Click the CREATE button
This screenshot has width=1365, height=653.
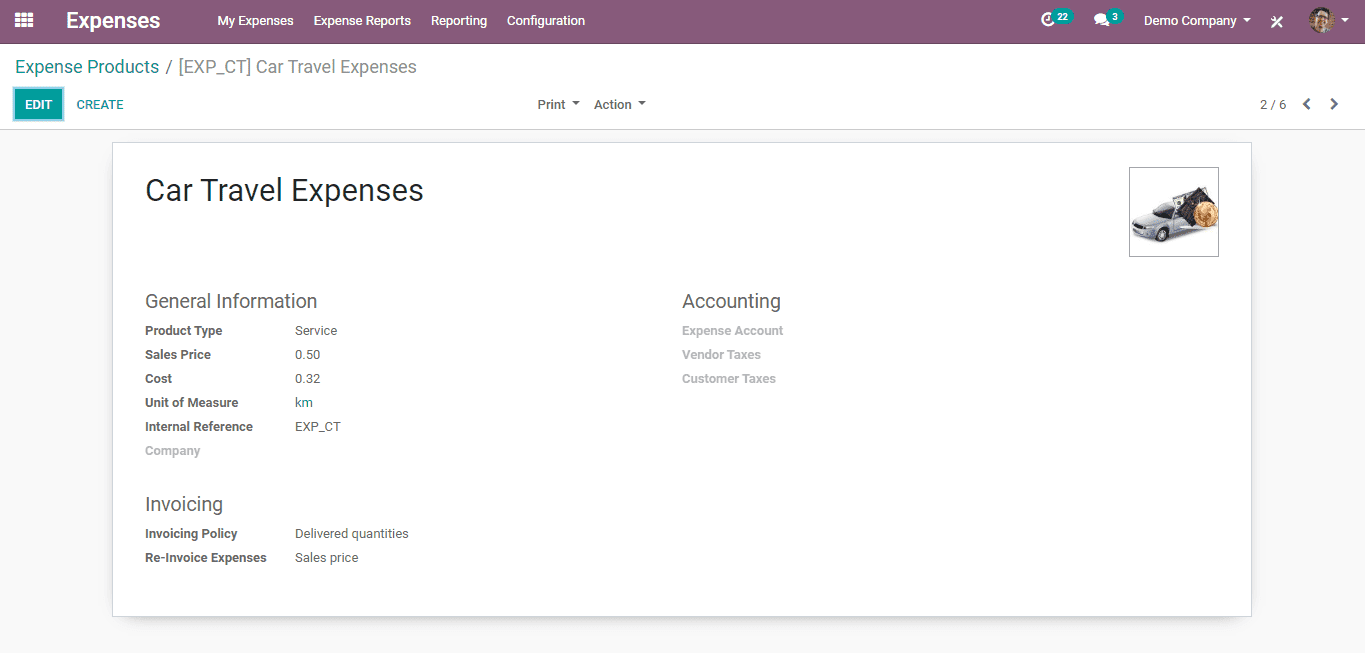(x=100, y=104)
